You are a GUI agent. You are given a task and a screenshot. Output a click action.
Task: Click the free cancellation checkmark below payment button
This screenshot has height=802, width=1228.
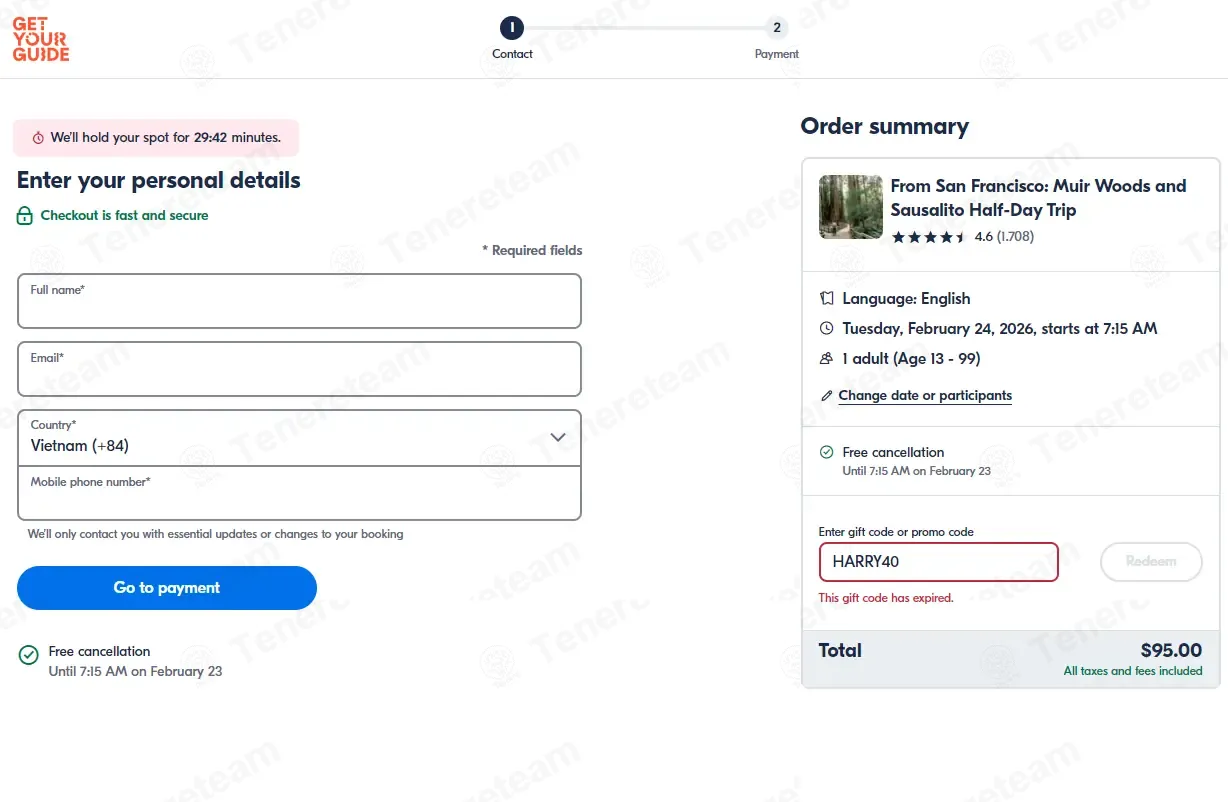pyautogui.click(x=29, y=655)
